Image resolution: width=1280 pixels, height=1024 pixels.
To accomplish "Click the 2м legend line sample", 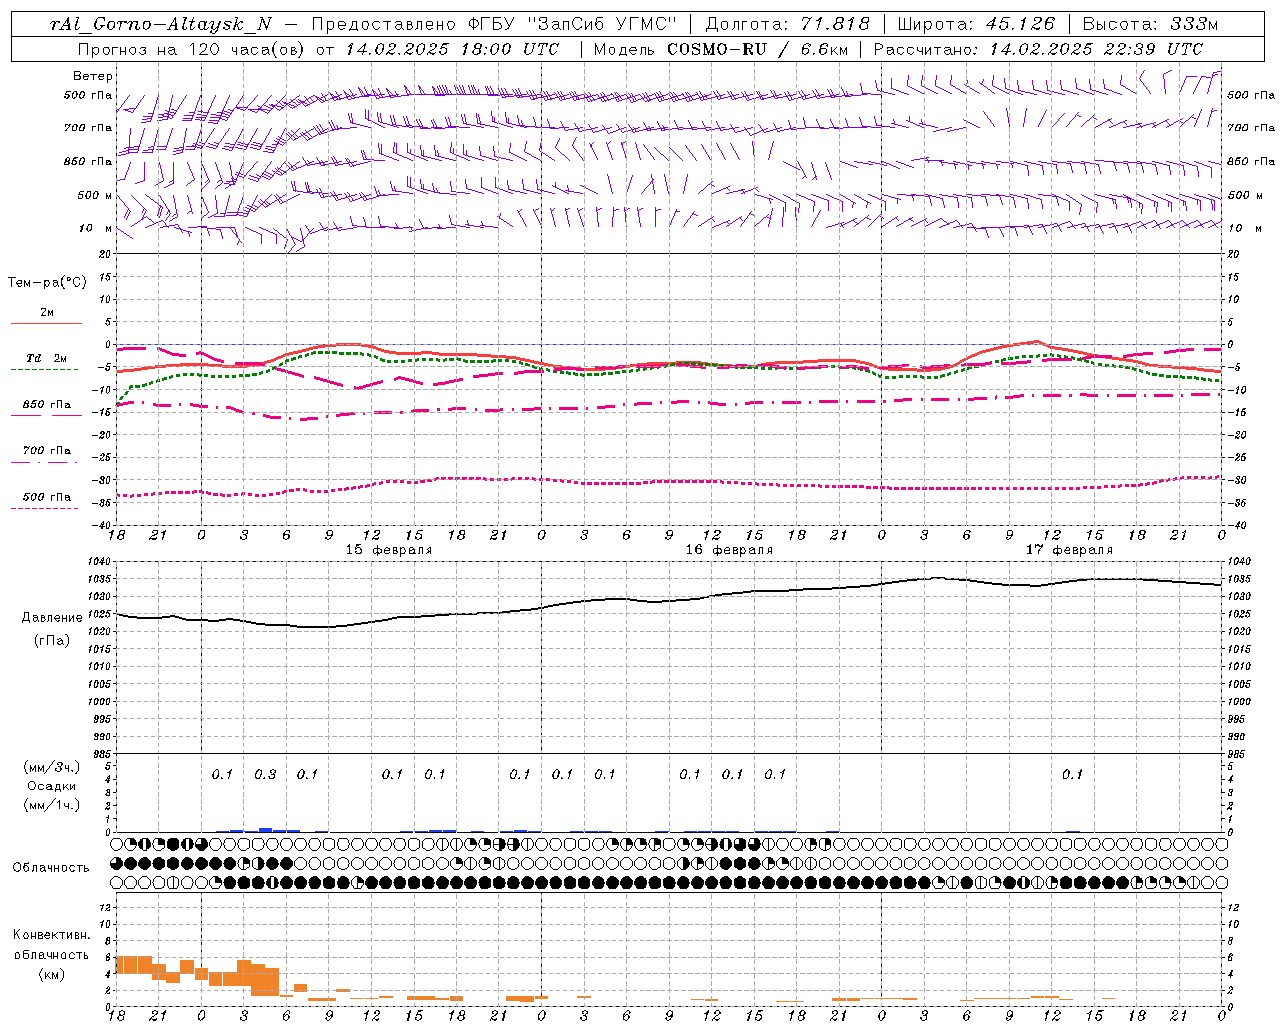I will tap(46, 323).
